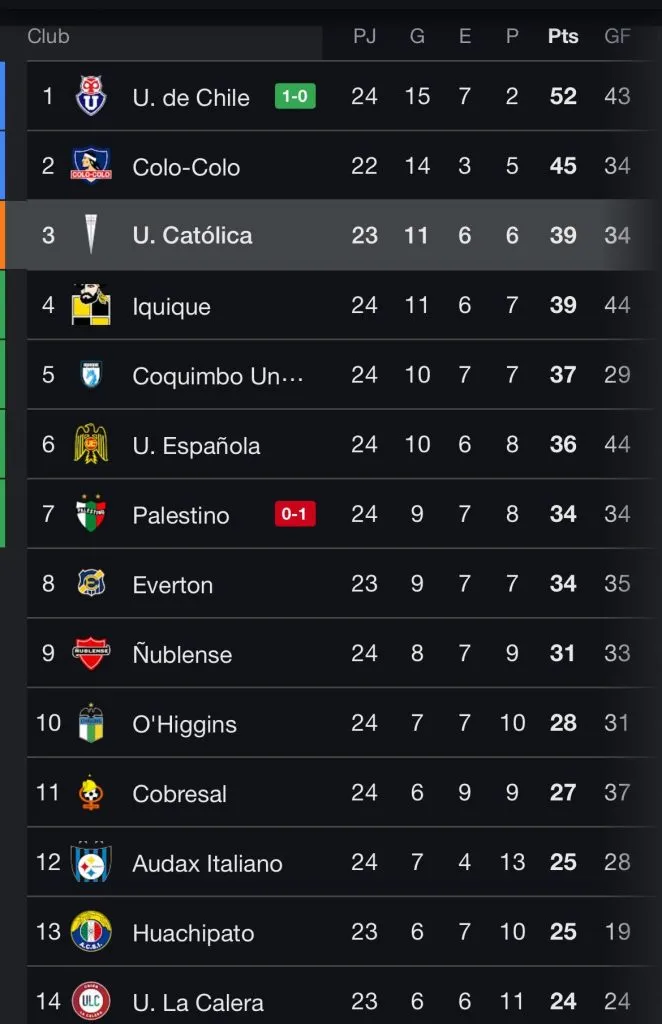Click the Coquimbo Unido club crest
The width and height of the screenshot is (662, 1024).
coord(91,375)
